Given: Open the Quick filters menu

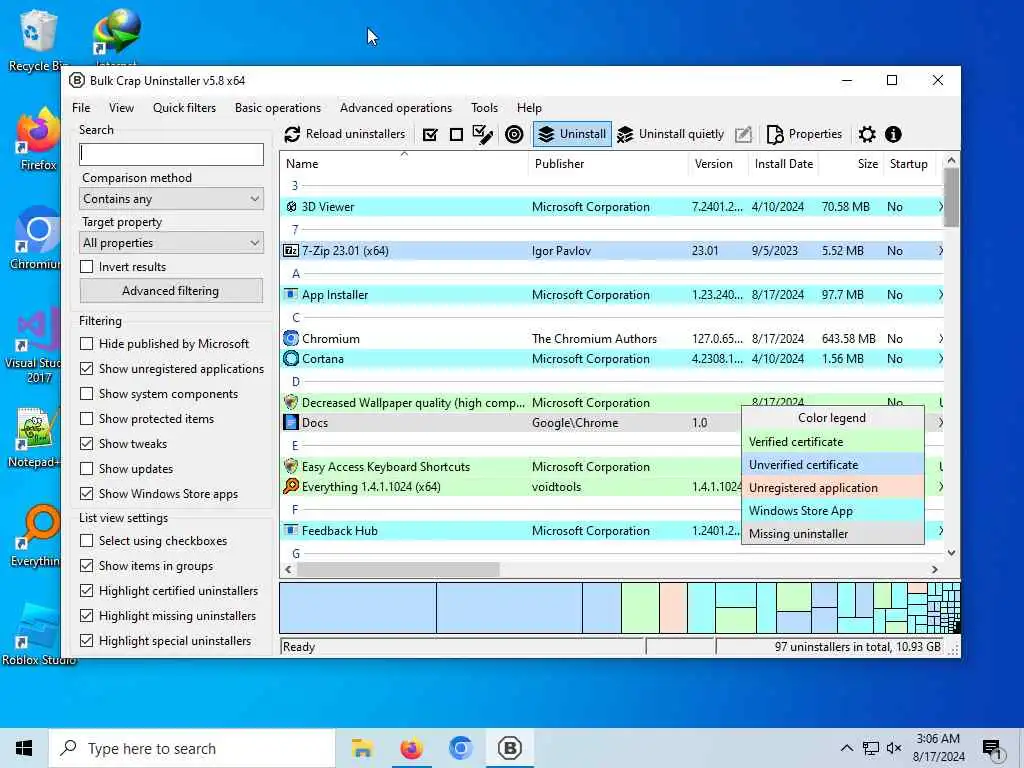Looking at the screenshot, I should 184,108.
